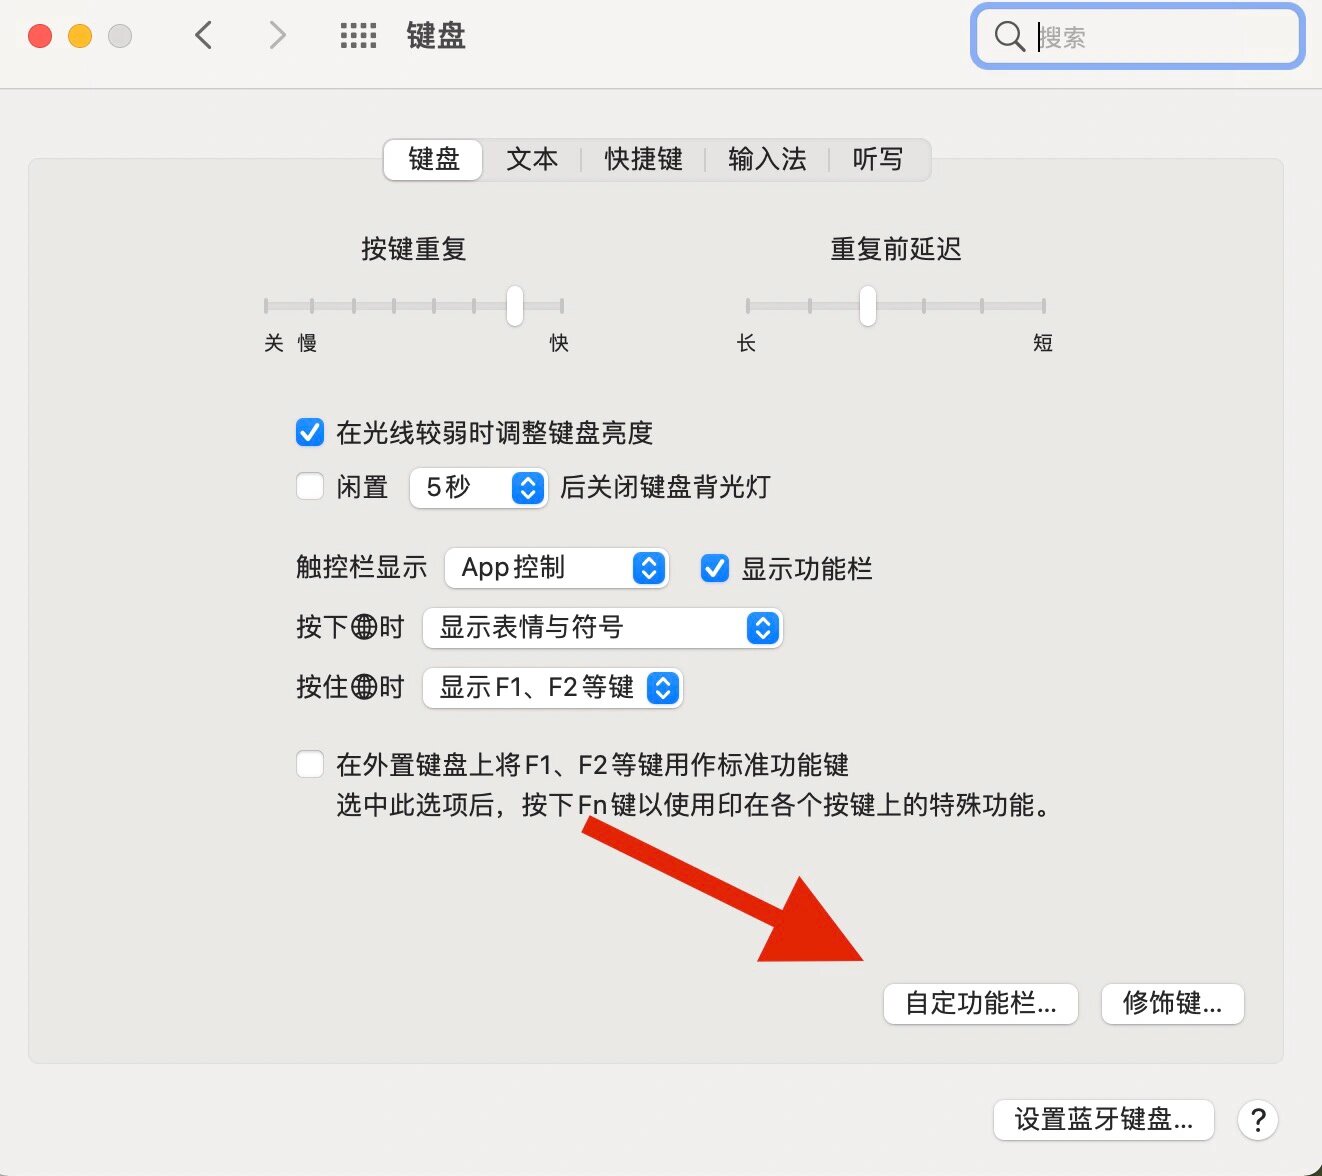This screenshot has height=1176, width=1322.
Task: Switch to the 快捷键 tab
Action: 643,159
